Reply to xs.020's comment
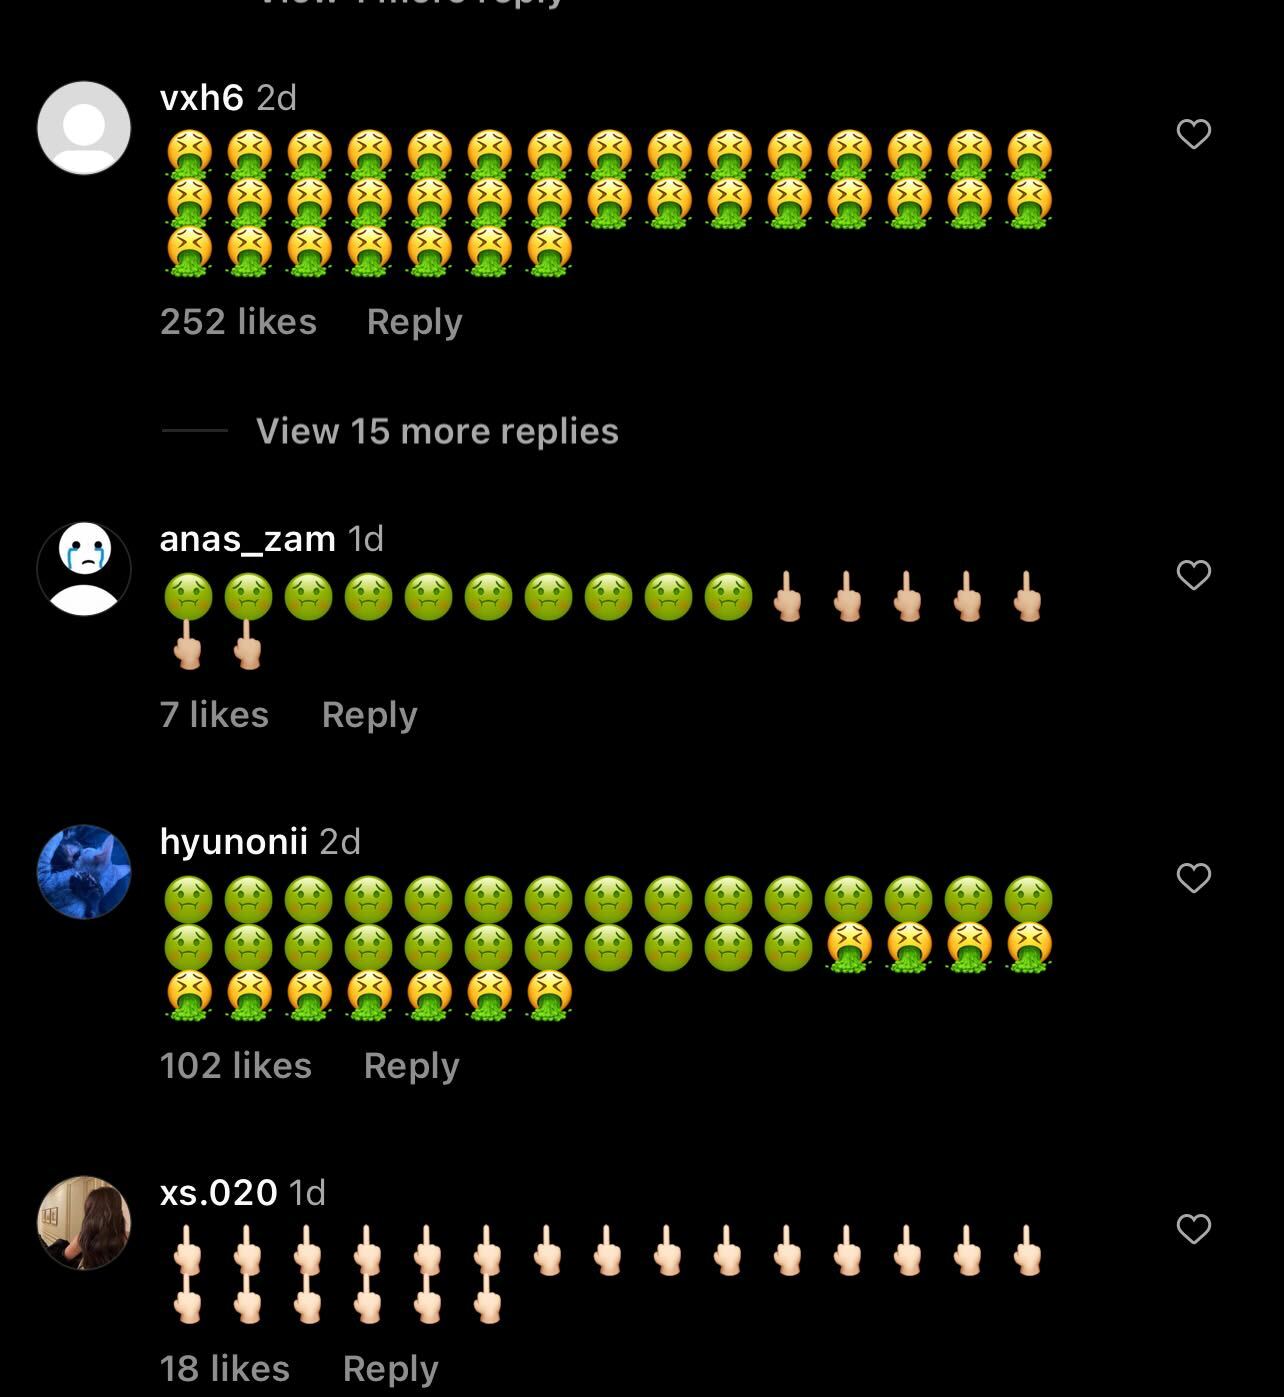The image size is (1284, 1397). pyautogui.click(x=390, y=1369)
